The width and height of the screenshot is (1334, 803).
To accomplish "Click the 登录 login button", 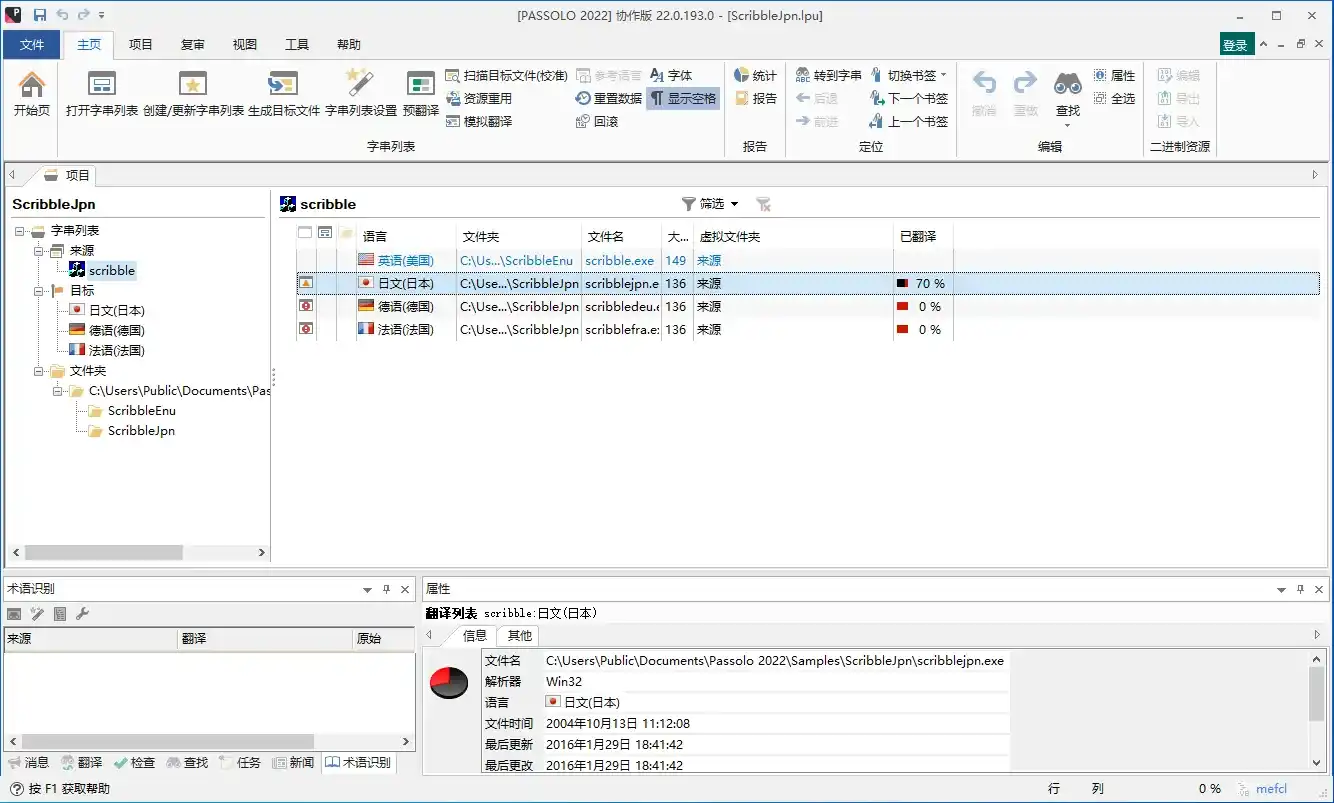I will pos(1235,45).
